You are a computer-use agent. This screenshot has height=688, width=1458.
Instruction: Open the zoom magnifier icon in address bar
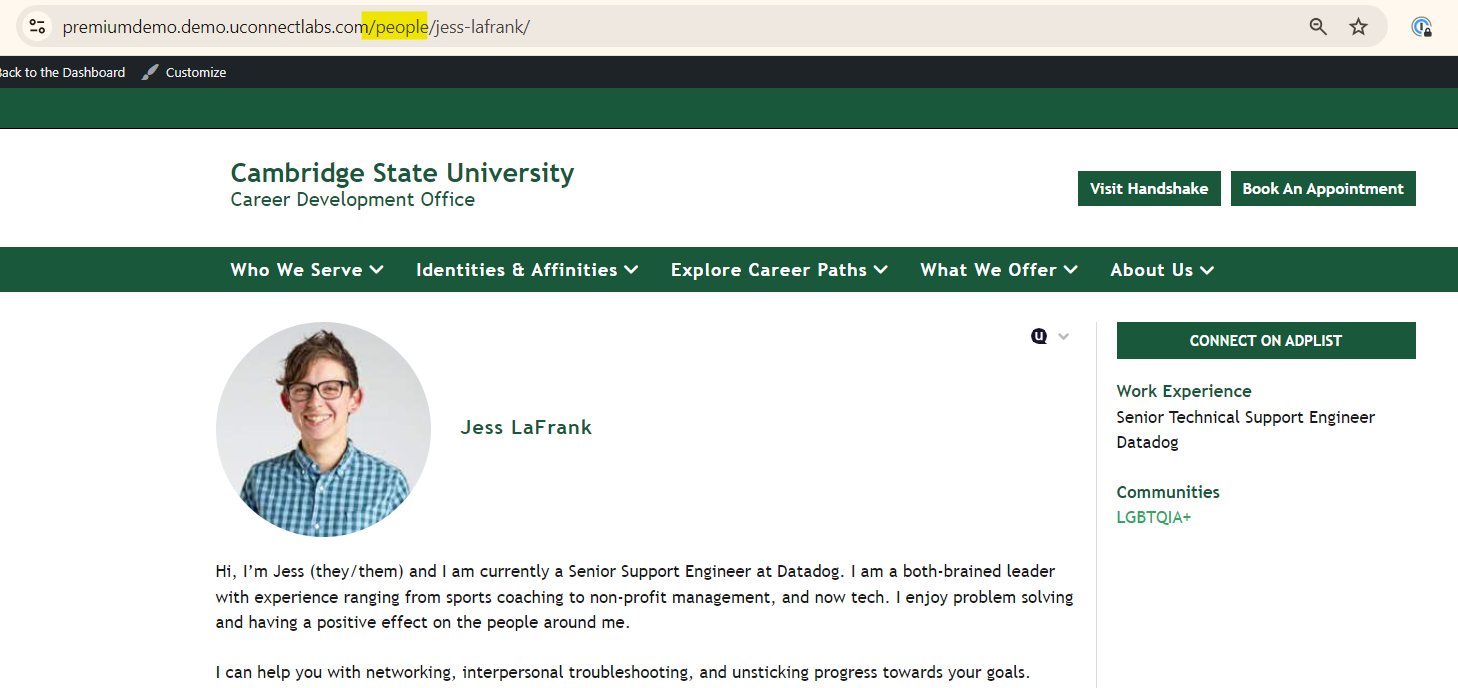(1318, 27)
